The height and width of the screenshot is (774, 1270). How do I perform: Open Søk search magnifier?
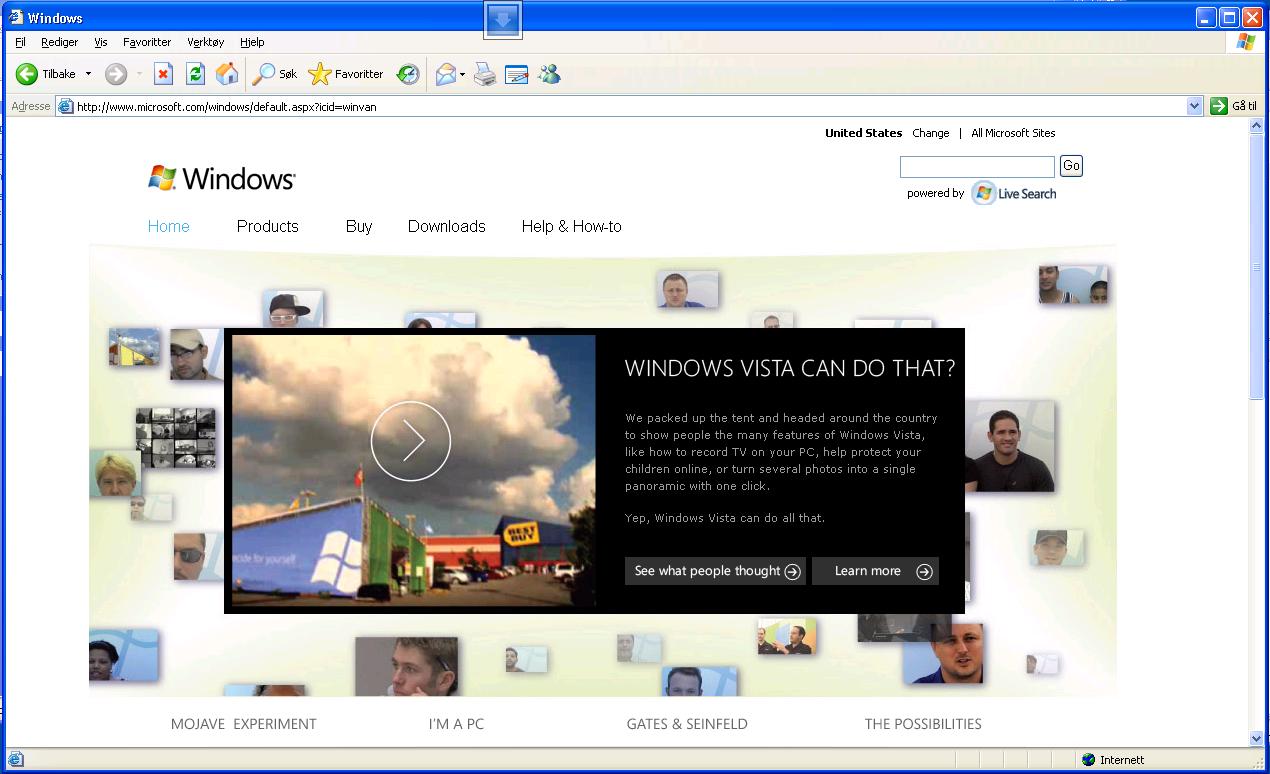[263, 74]
